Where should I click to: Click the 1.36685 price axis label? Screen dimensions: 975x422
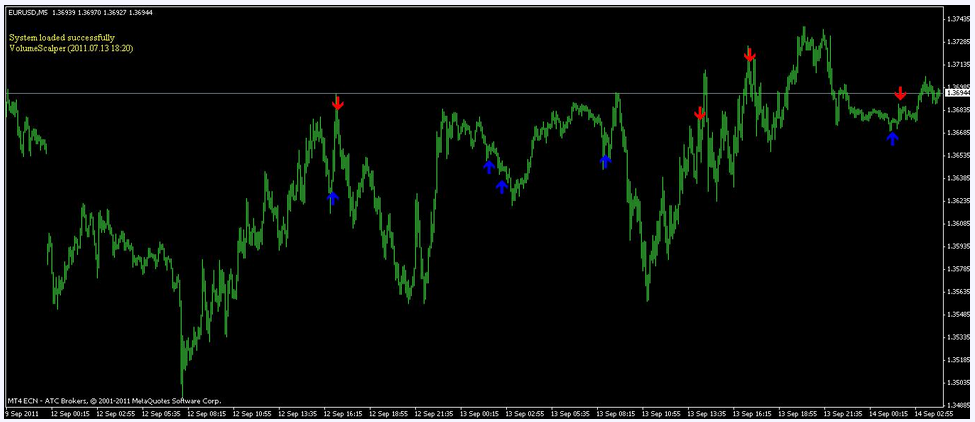[x=958, y=133]
